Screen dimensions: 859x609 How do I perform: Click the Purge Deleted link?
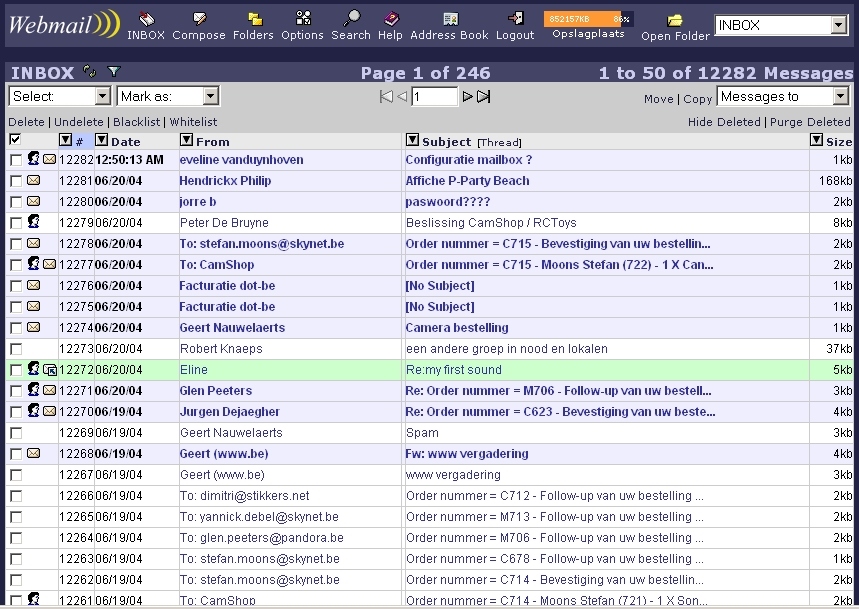[x=811, y=122]
